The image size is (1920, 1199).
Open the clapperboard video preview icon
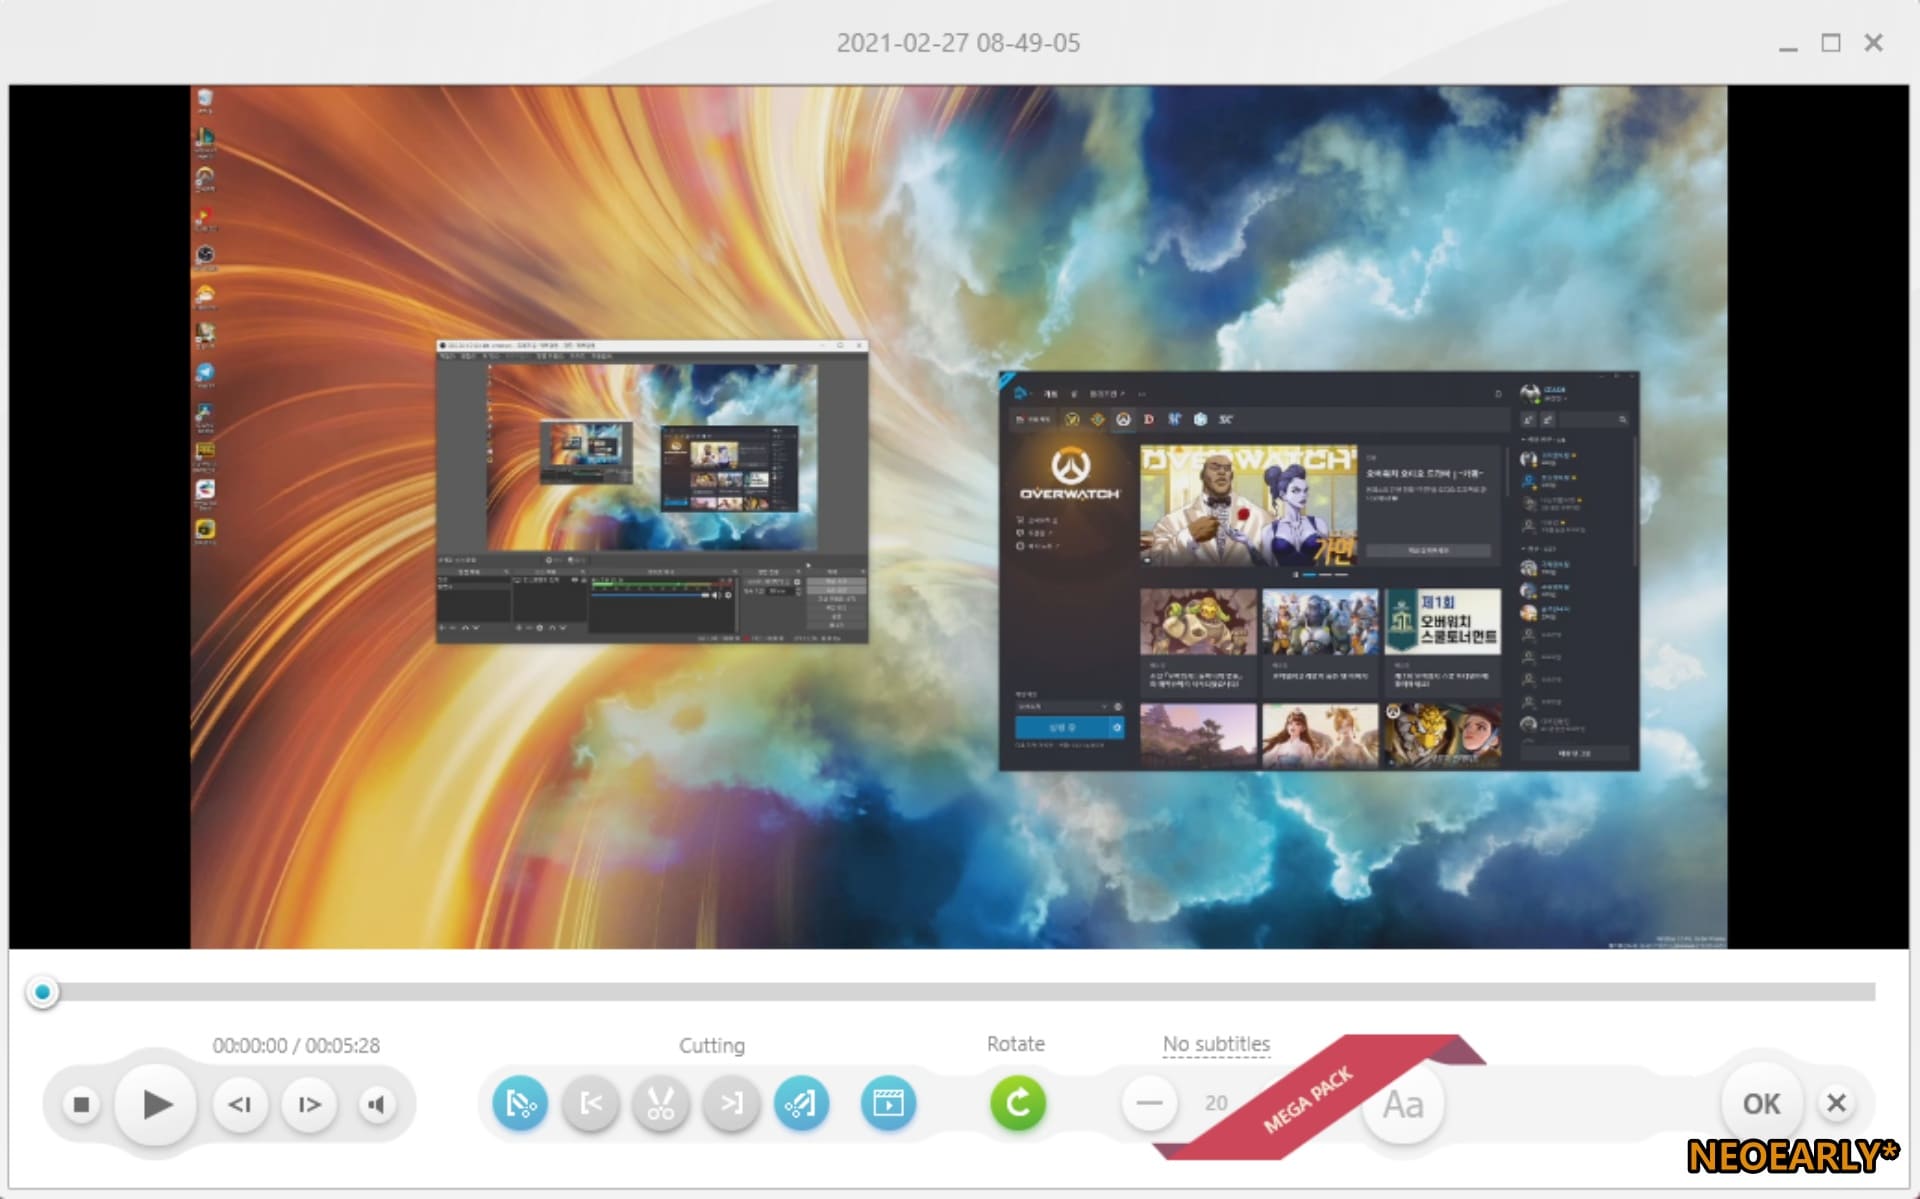pos(888,1104)
